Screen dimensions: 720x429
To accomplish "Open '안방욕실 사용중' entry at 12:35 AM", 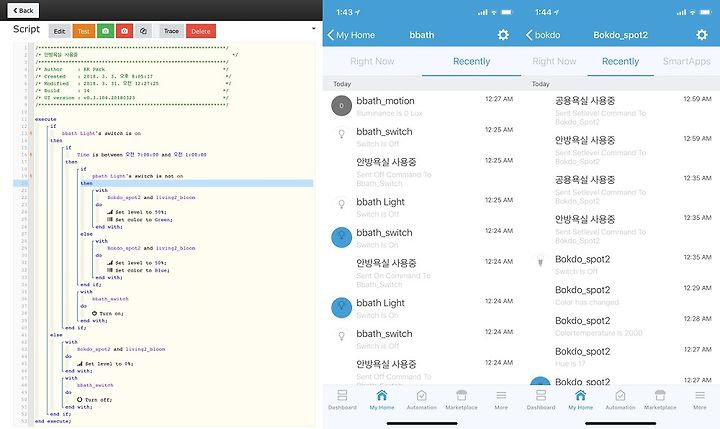I will (x=621, y=229).
